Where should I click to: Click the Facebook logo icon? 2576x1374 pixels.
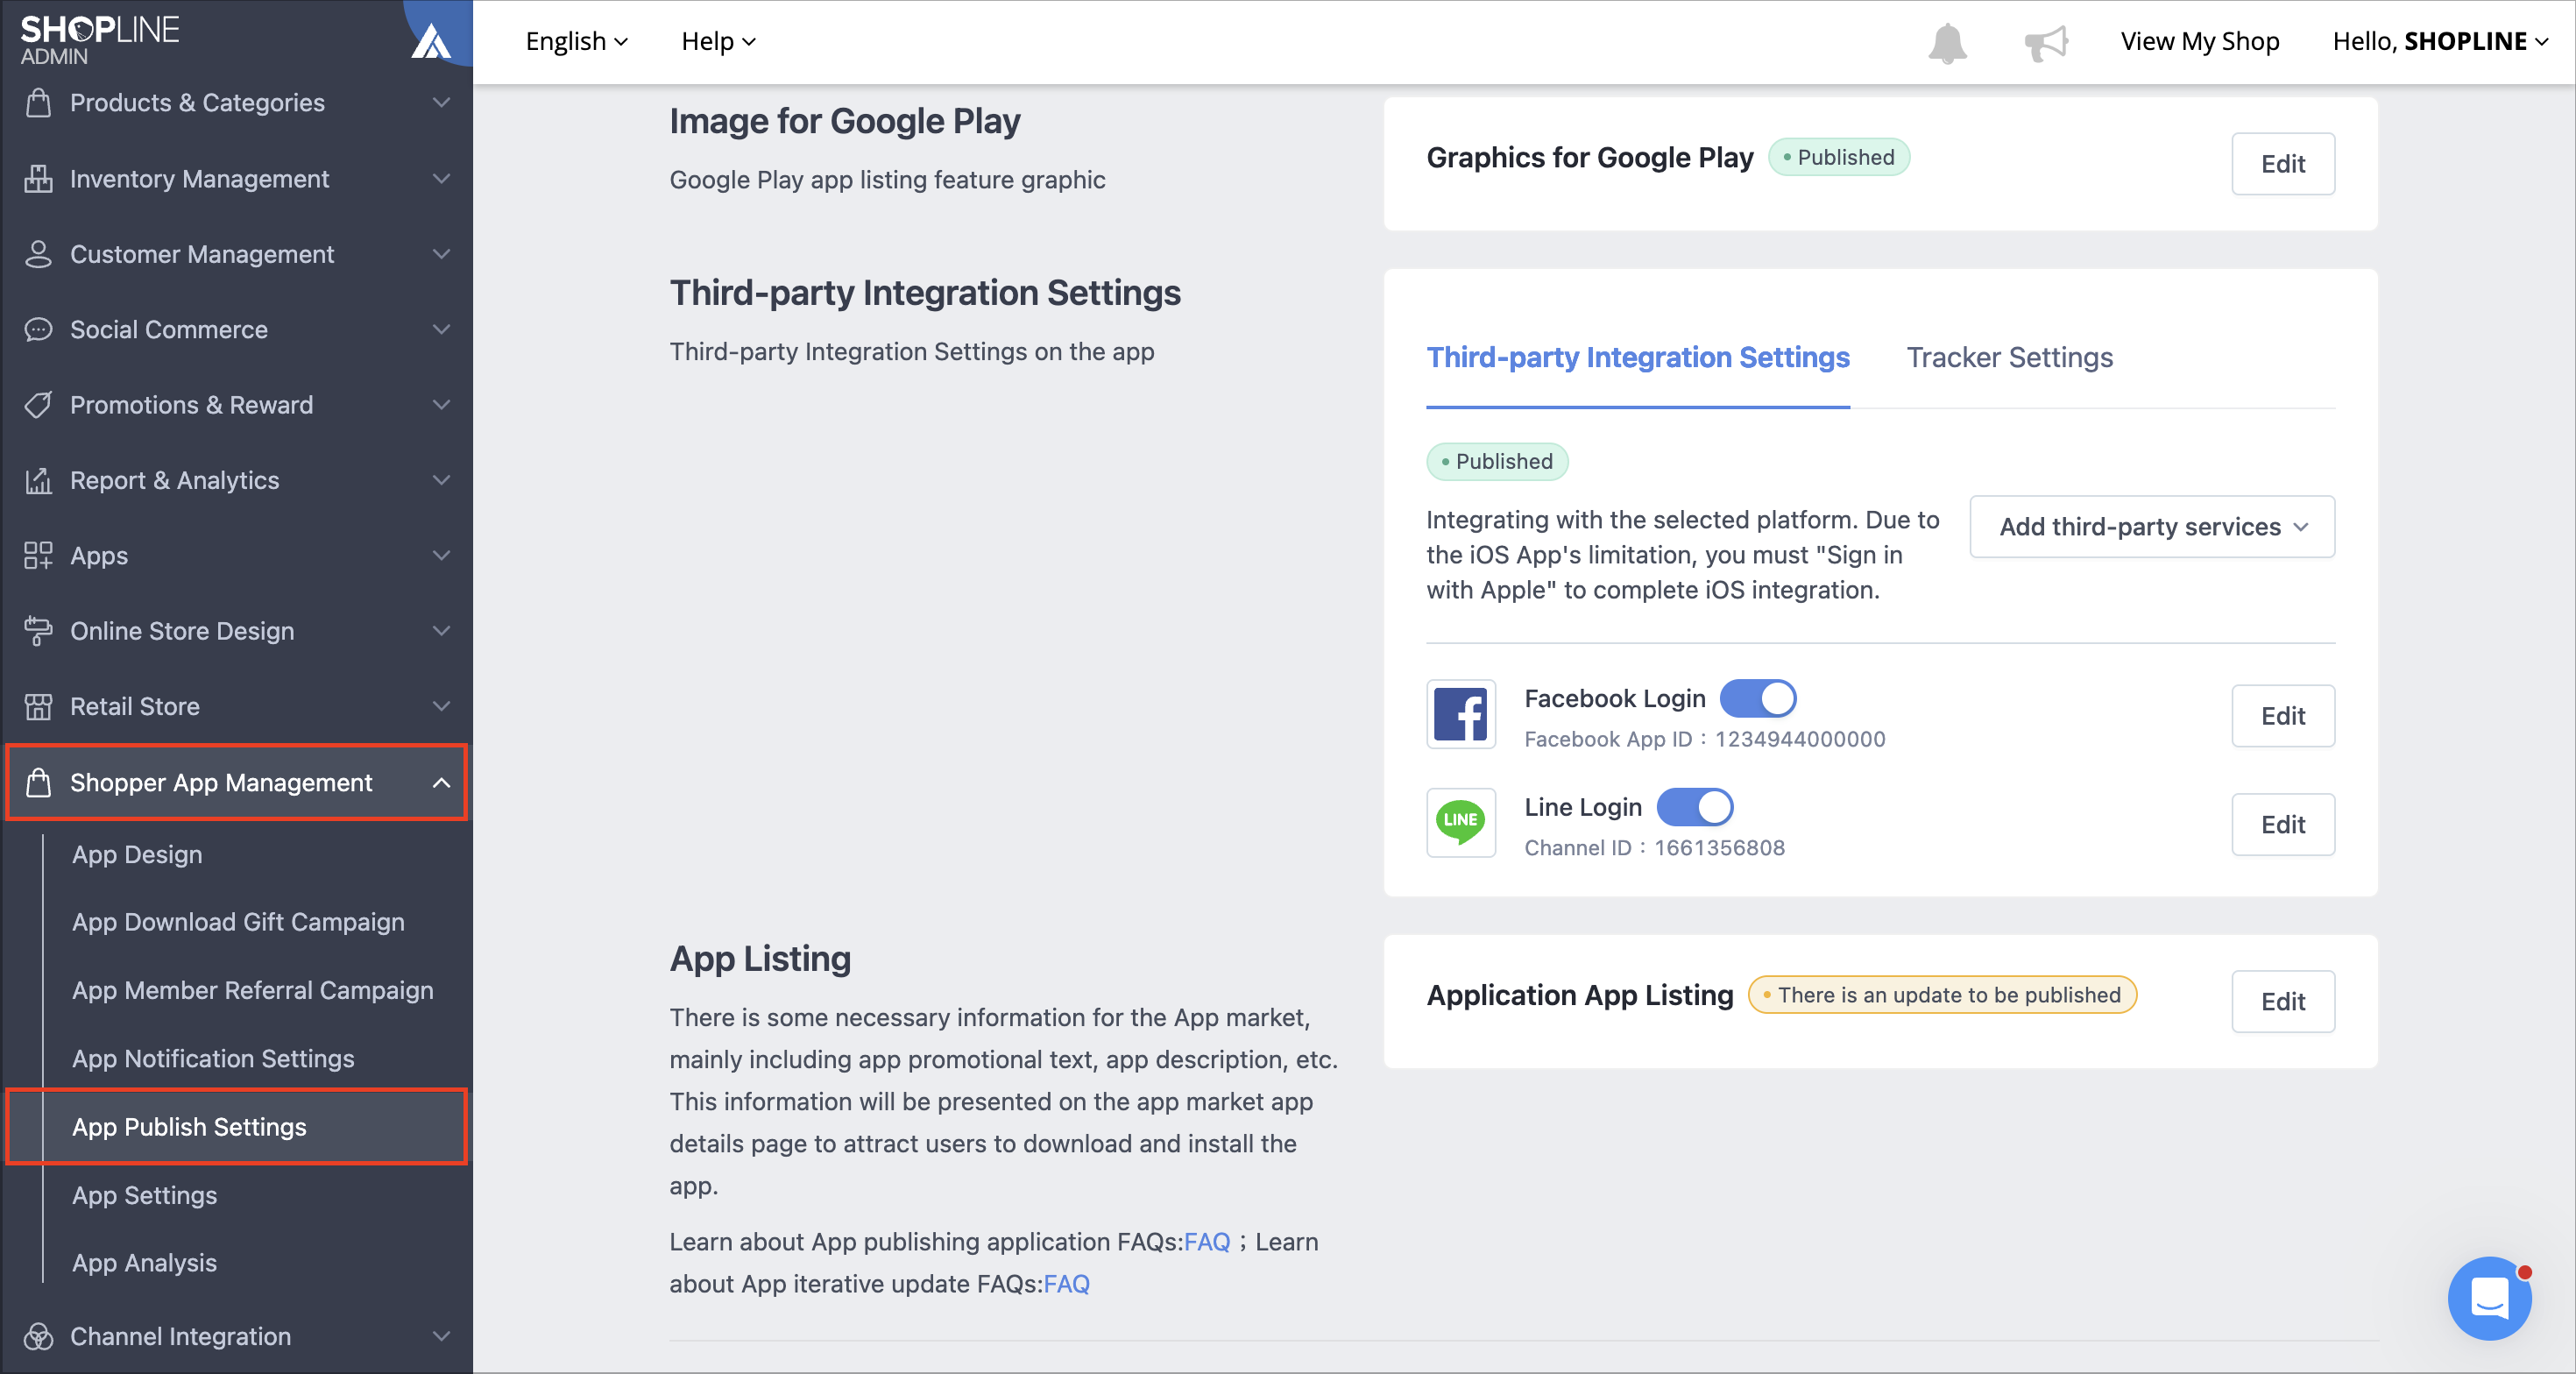pos(1460,714)
